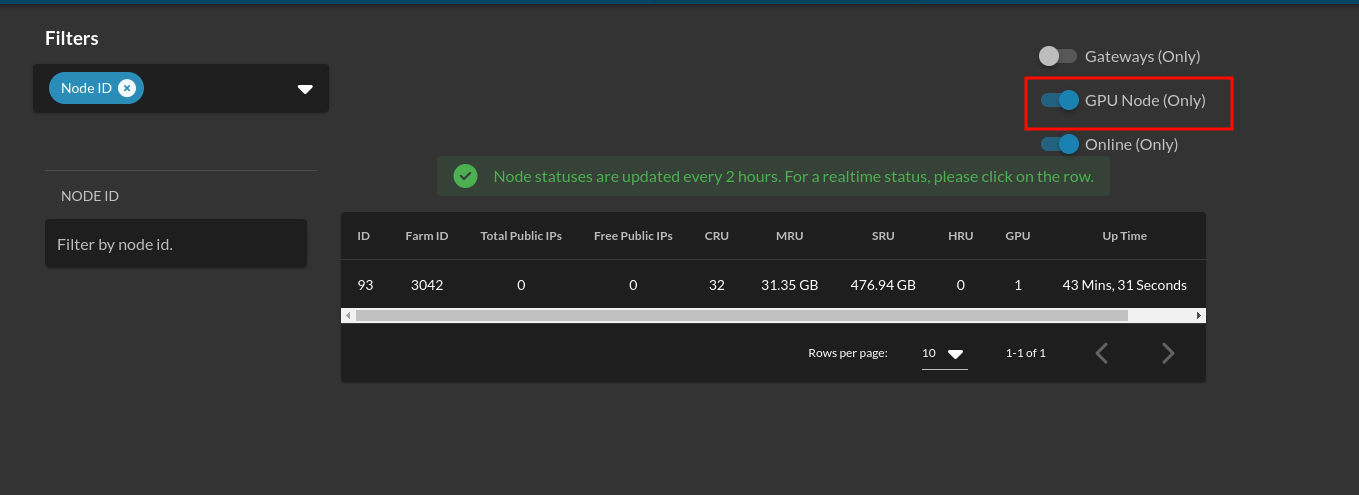Click the Filter by node id field
The image size is (1359, 495).
[175, 244]
